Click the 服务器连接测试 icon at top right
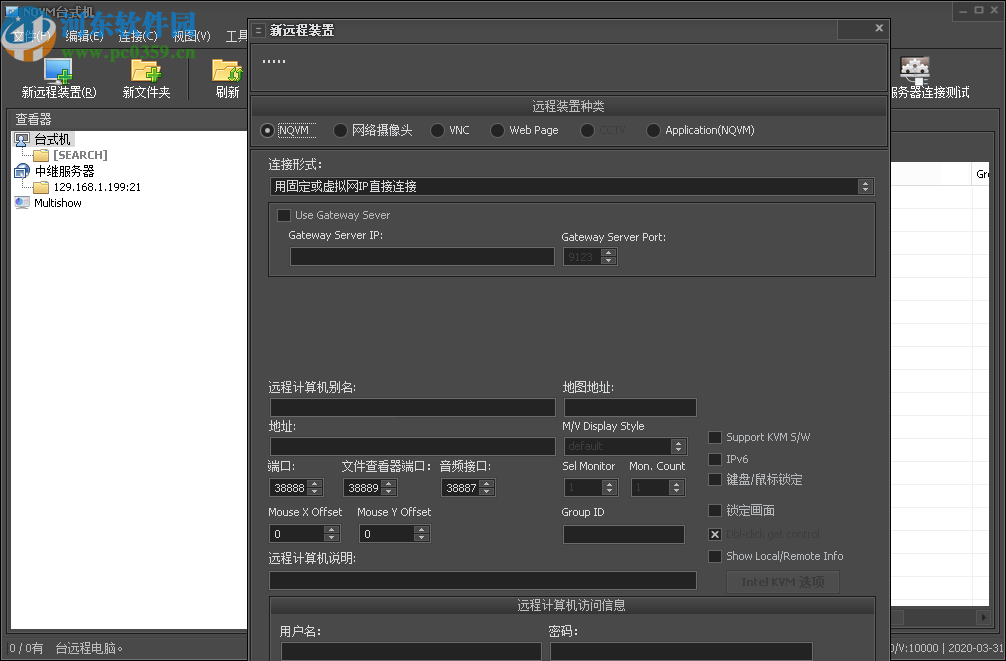 tap(915, 66)
